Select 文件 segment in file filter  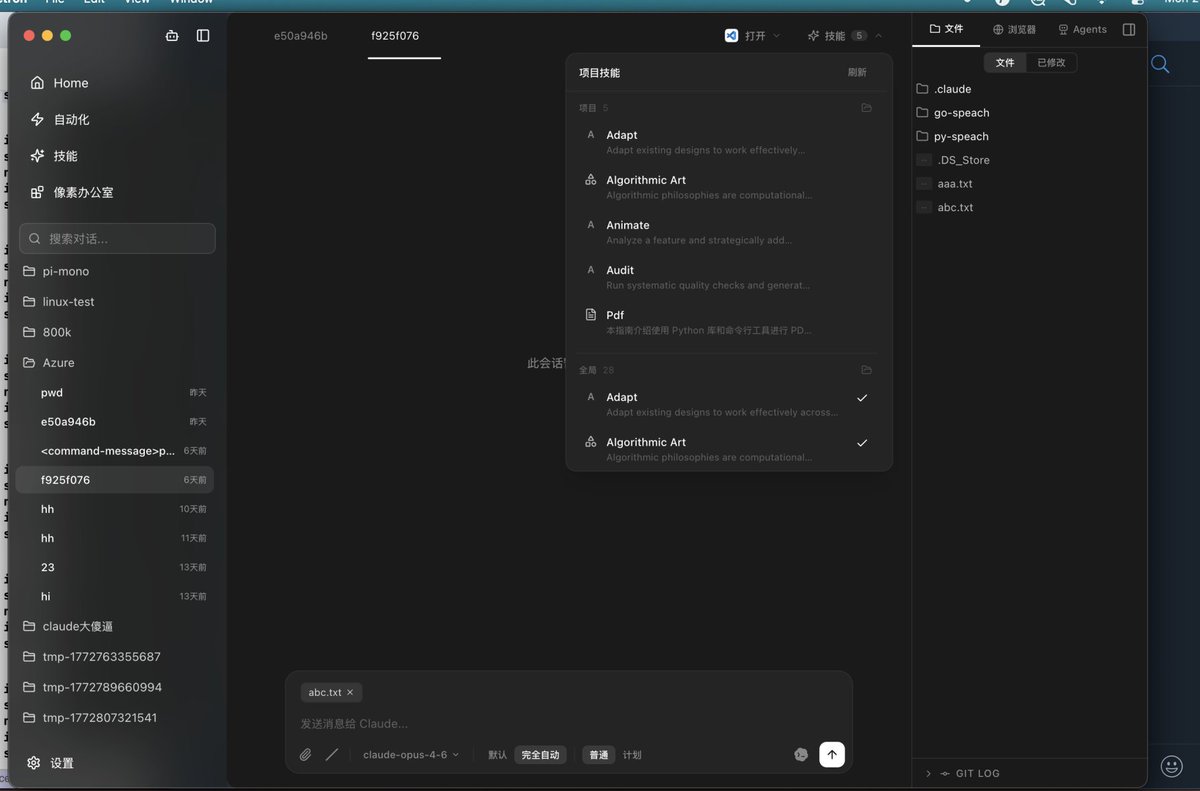(1005, 63)
